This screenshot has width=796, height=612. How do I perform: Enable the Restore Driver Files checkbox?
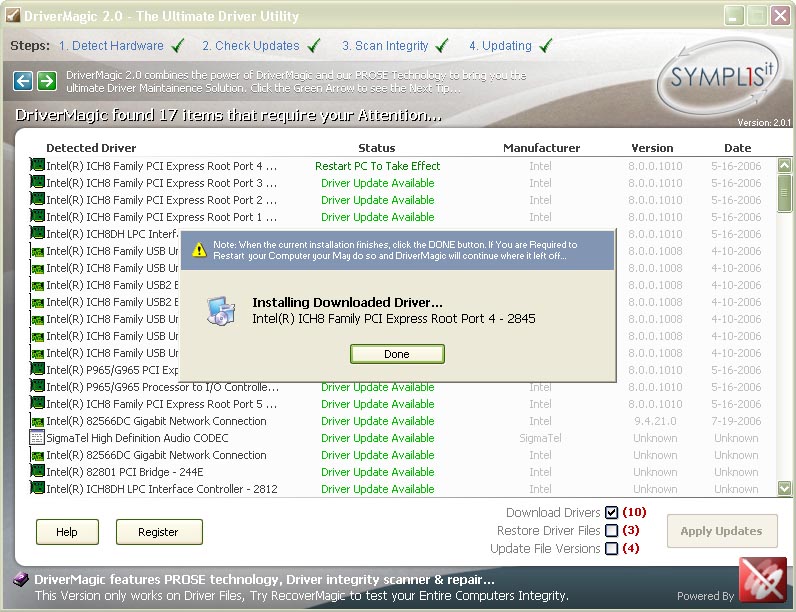(x=612, y=531)
